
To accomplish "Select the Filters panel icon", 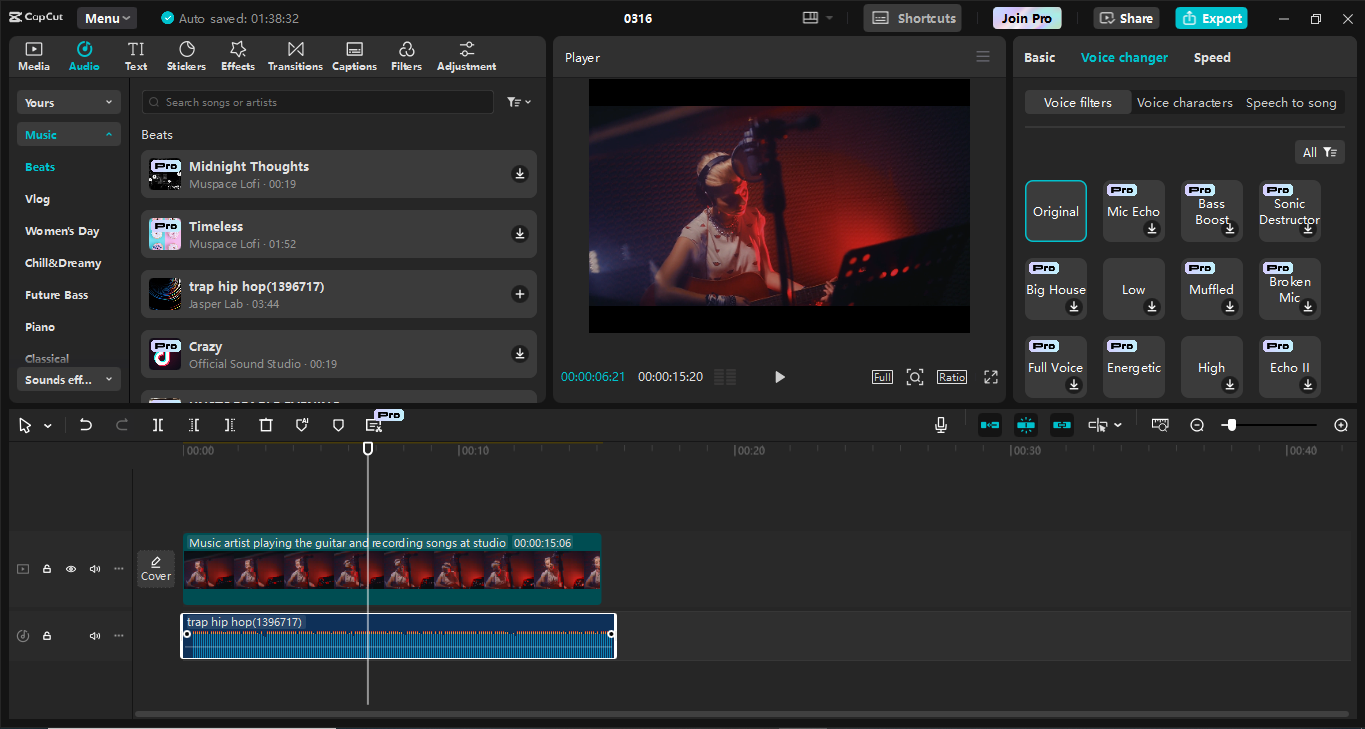I will (x=406, y=55).
